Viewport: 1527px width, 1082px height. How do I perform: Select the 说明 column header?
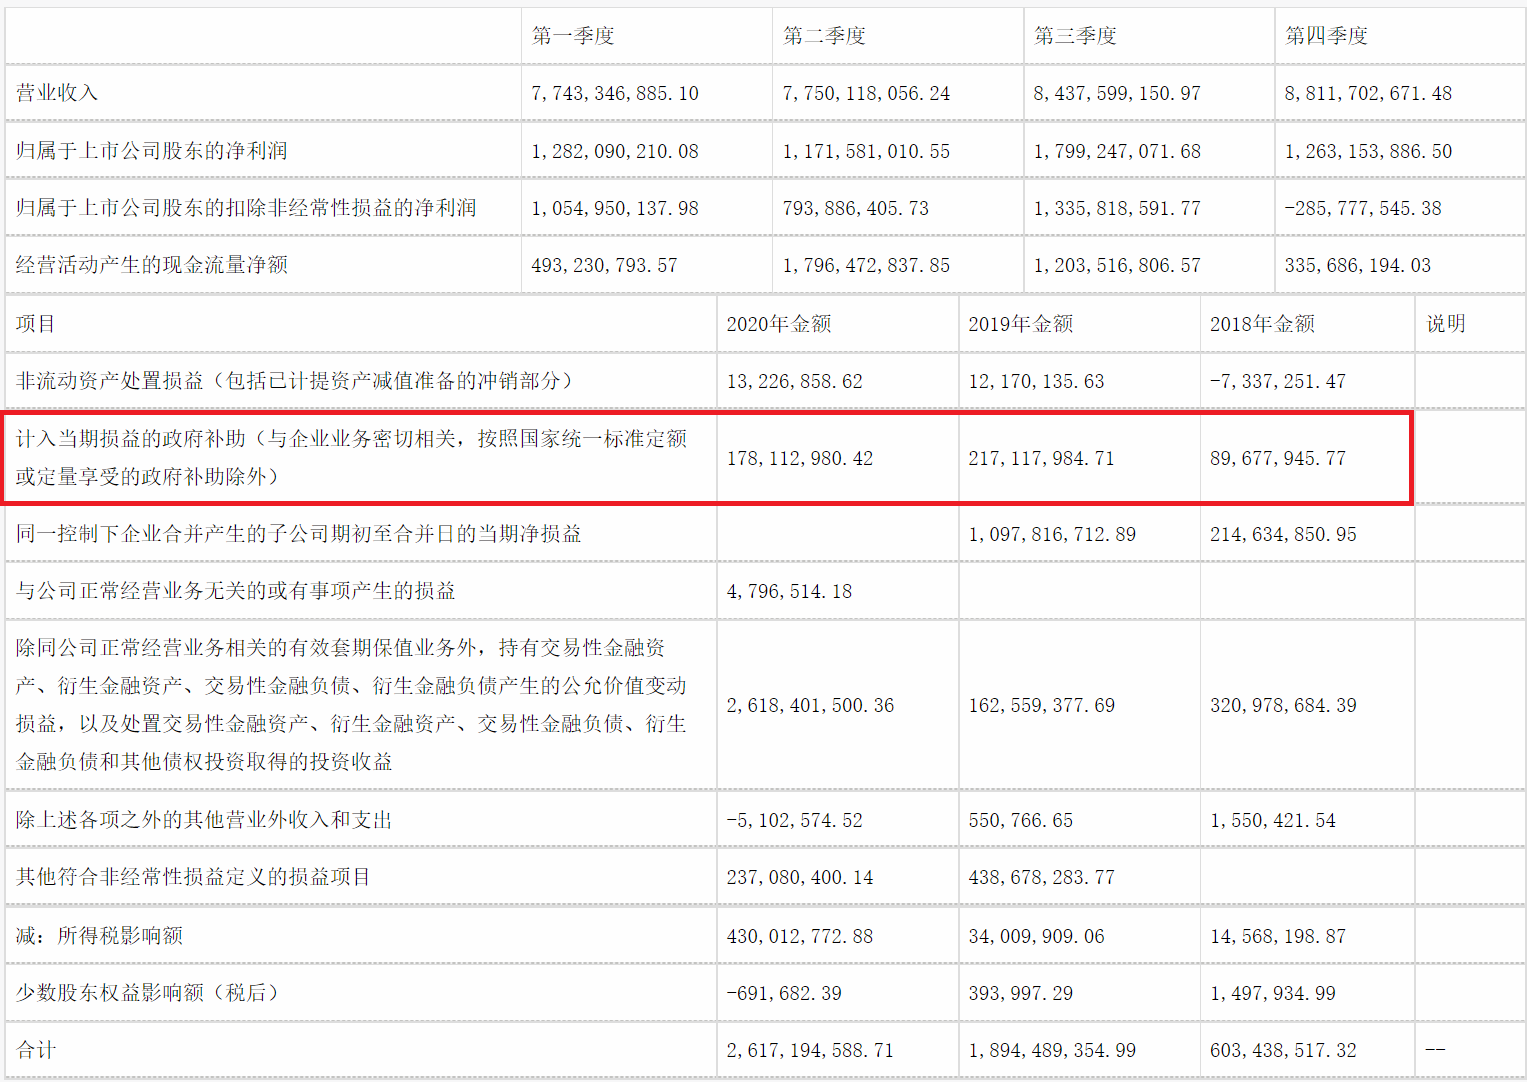point(1446,324)
